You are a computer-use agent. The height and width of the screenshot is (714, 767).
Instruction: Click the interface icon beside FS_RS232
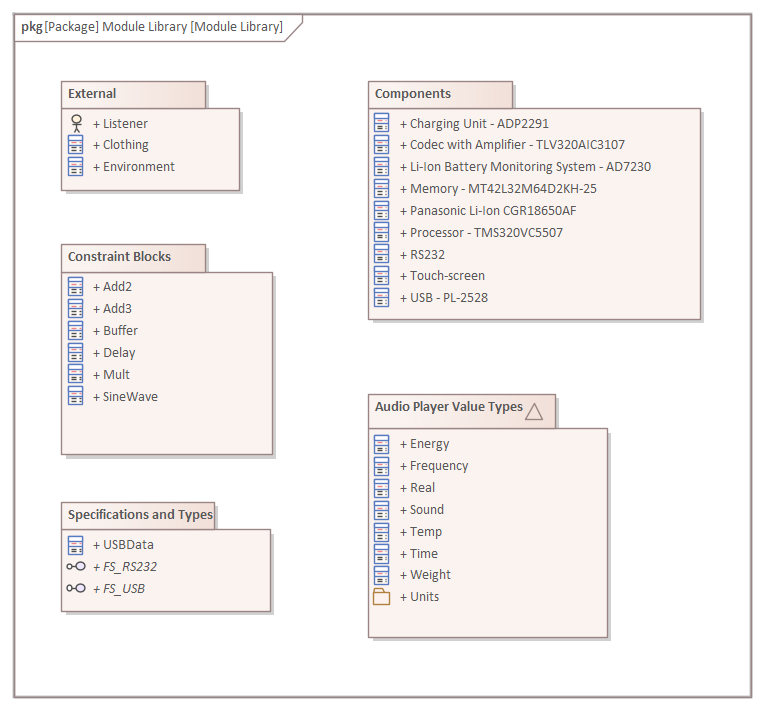tap(76, 566)
